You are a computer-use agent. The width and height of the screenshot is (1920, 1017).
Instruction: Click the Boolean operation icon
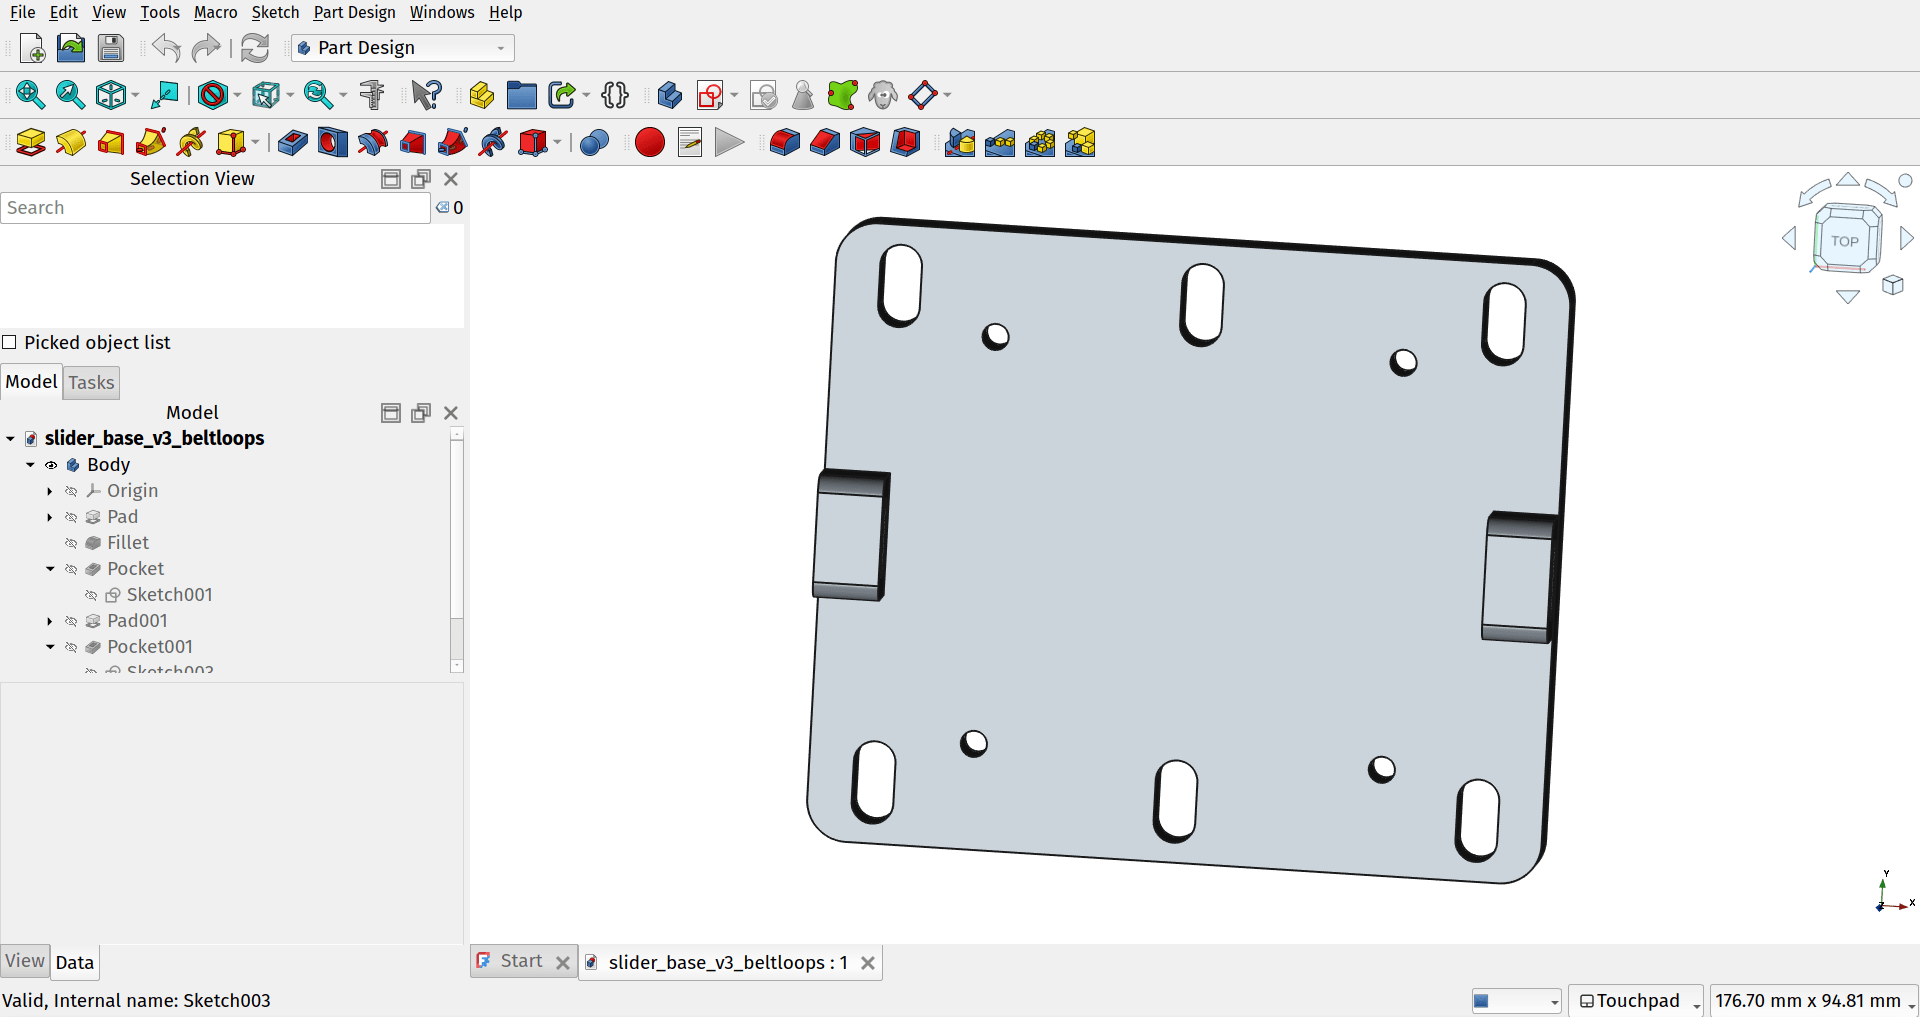(x=594, y=143)
